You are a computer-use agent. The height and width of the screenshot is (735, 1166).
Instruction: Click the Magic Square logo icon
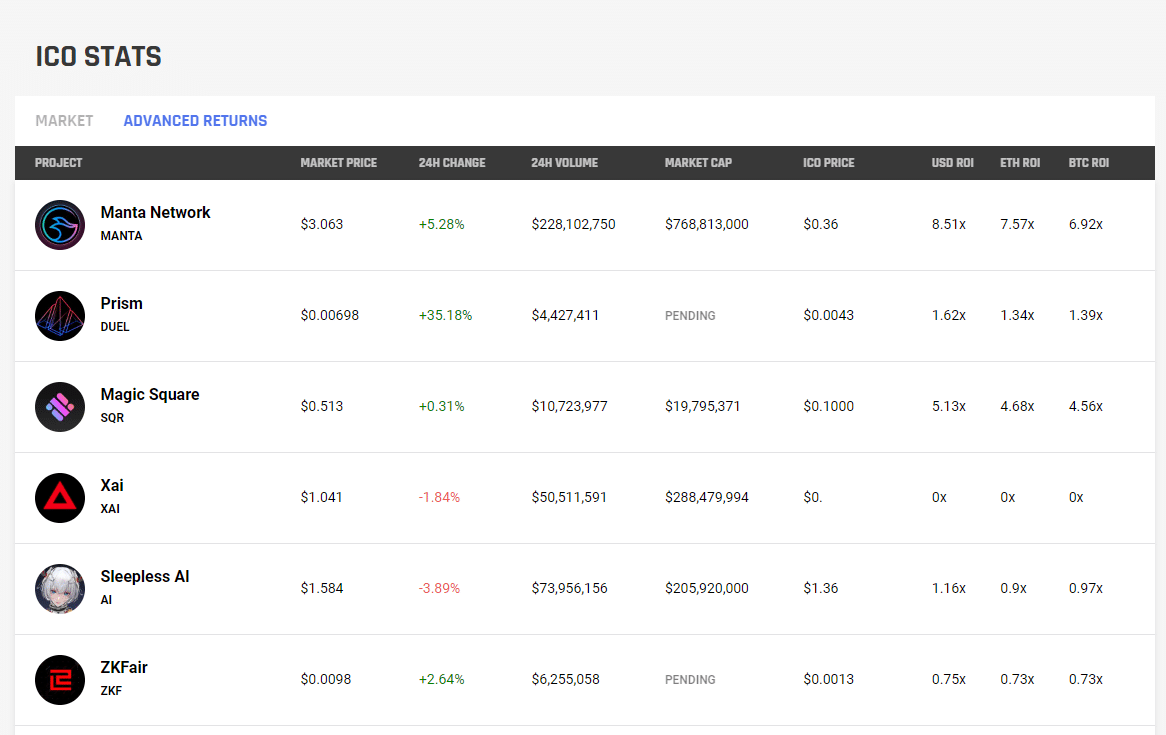click(60, 407)
